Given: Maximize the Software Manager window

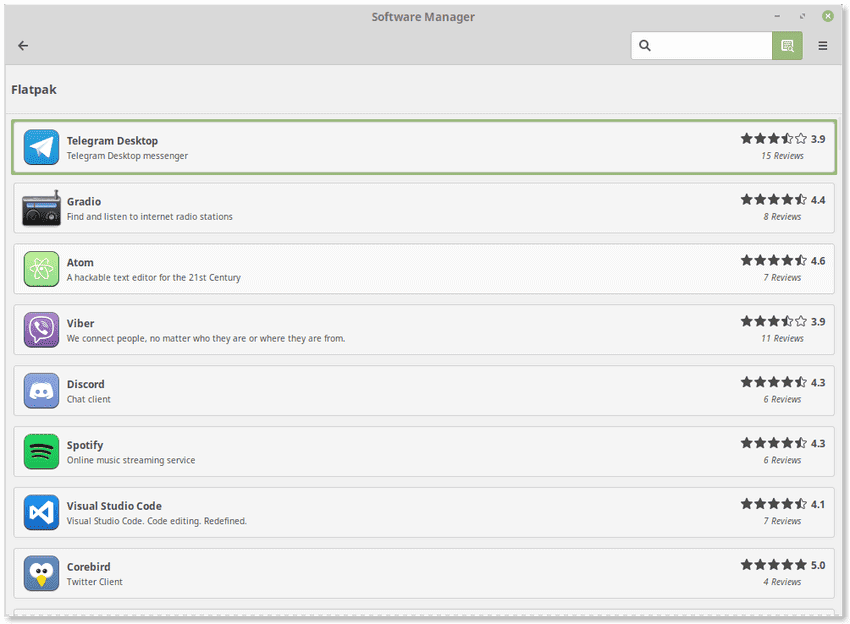Looking at the screenshot, I should 802,16.
